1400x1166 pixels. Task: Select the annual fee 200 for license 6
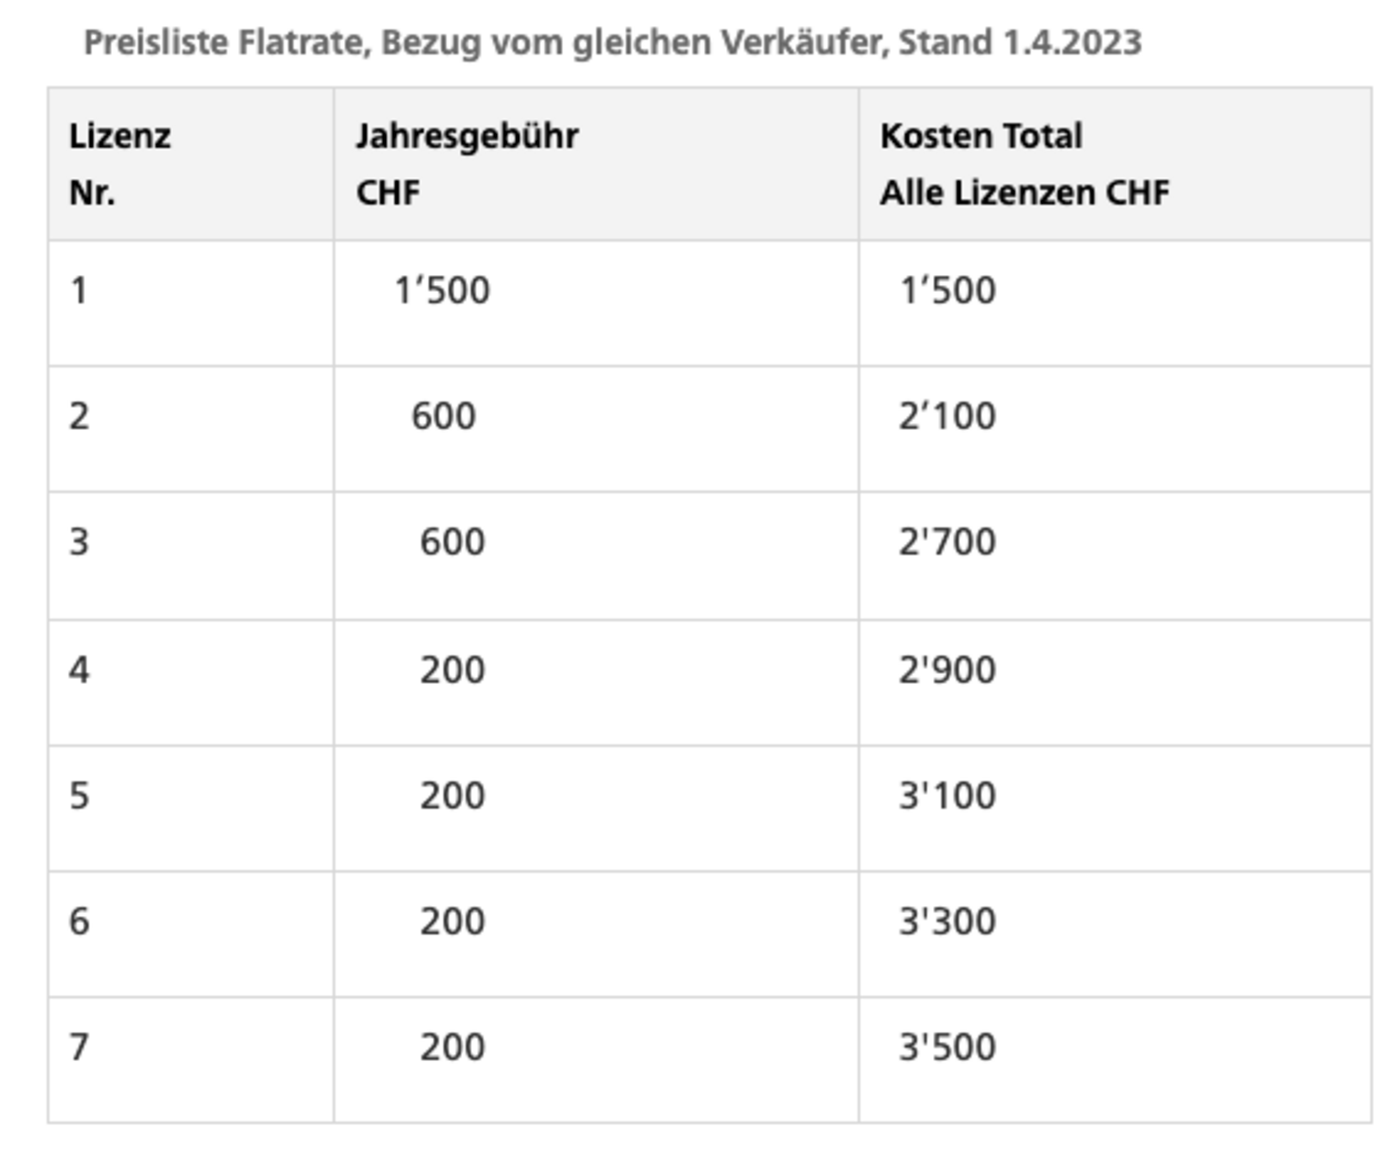452,922
